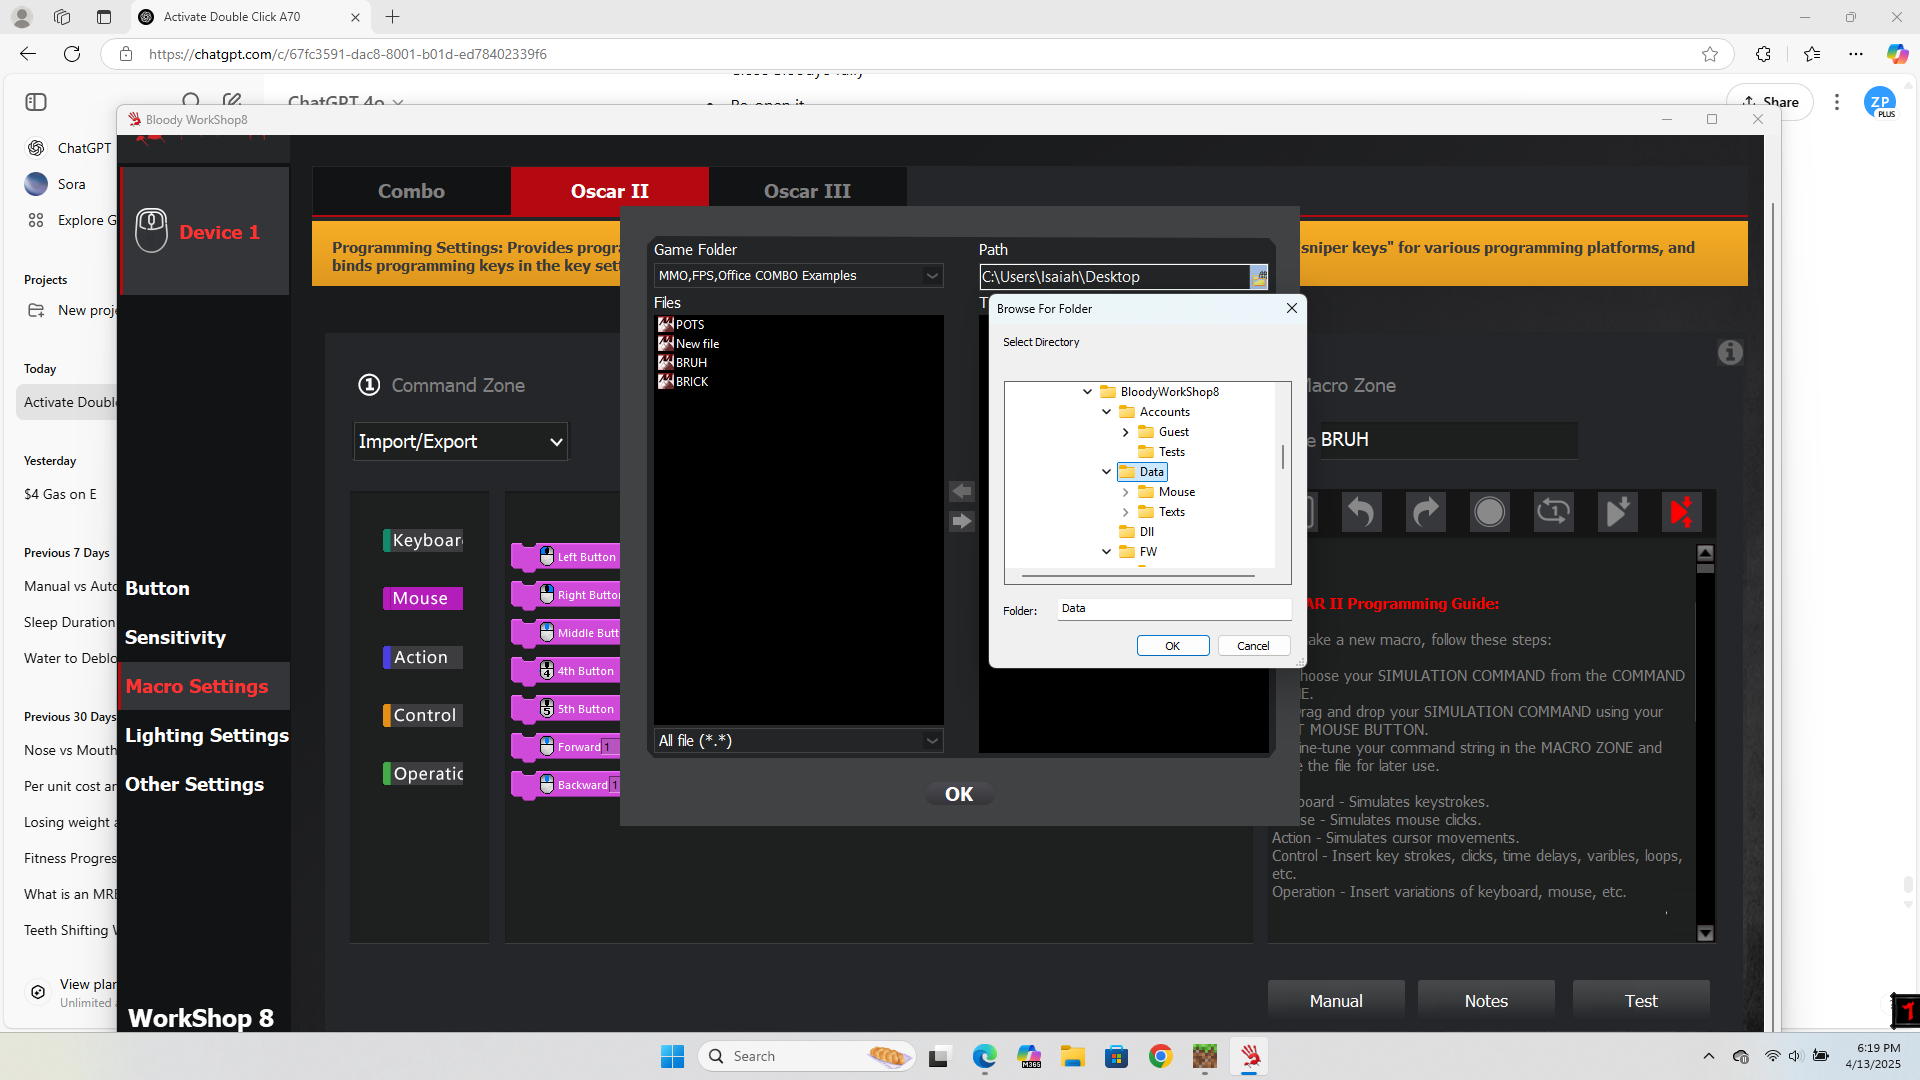Screen dimensions: 1920x1080
Task: Select the Texts folder in tree
Action: 1171,512
